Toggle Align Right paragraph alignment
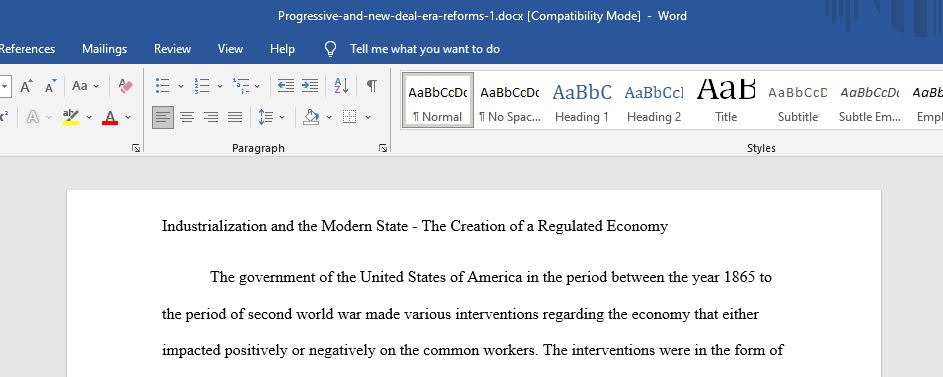Viewport: 943px width, 377px height. (210, 117)
